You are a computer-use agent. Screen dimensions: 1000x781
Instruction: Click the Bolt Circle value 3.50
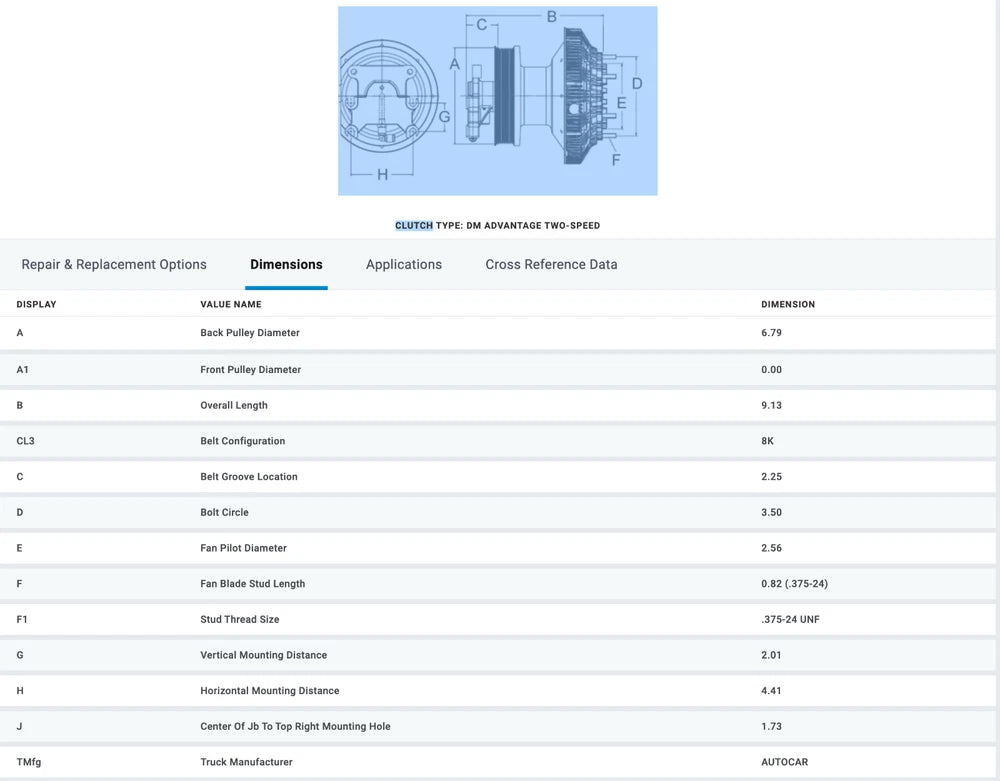point(771,513)
